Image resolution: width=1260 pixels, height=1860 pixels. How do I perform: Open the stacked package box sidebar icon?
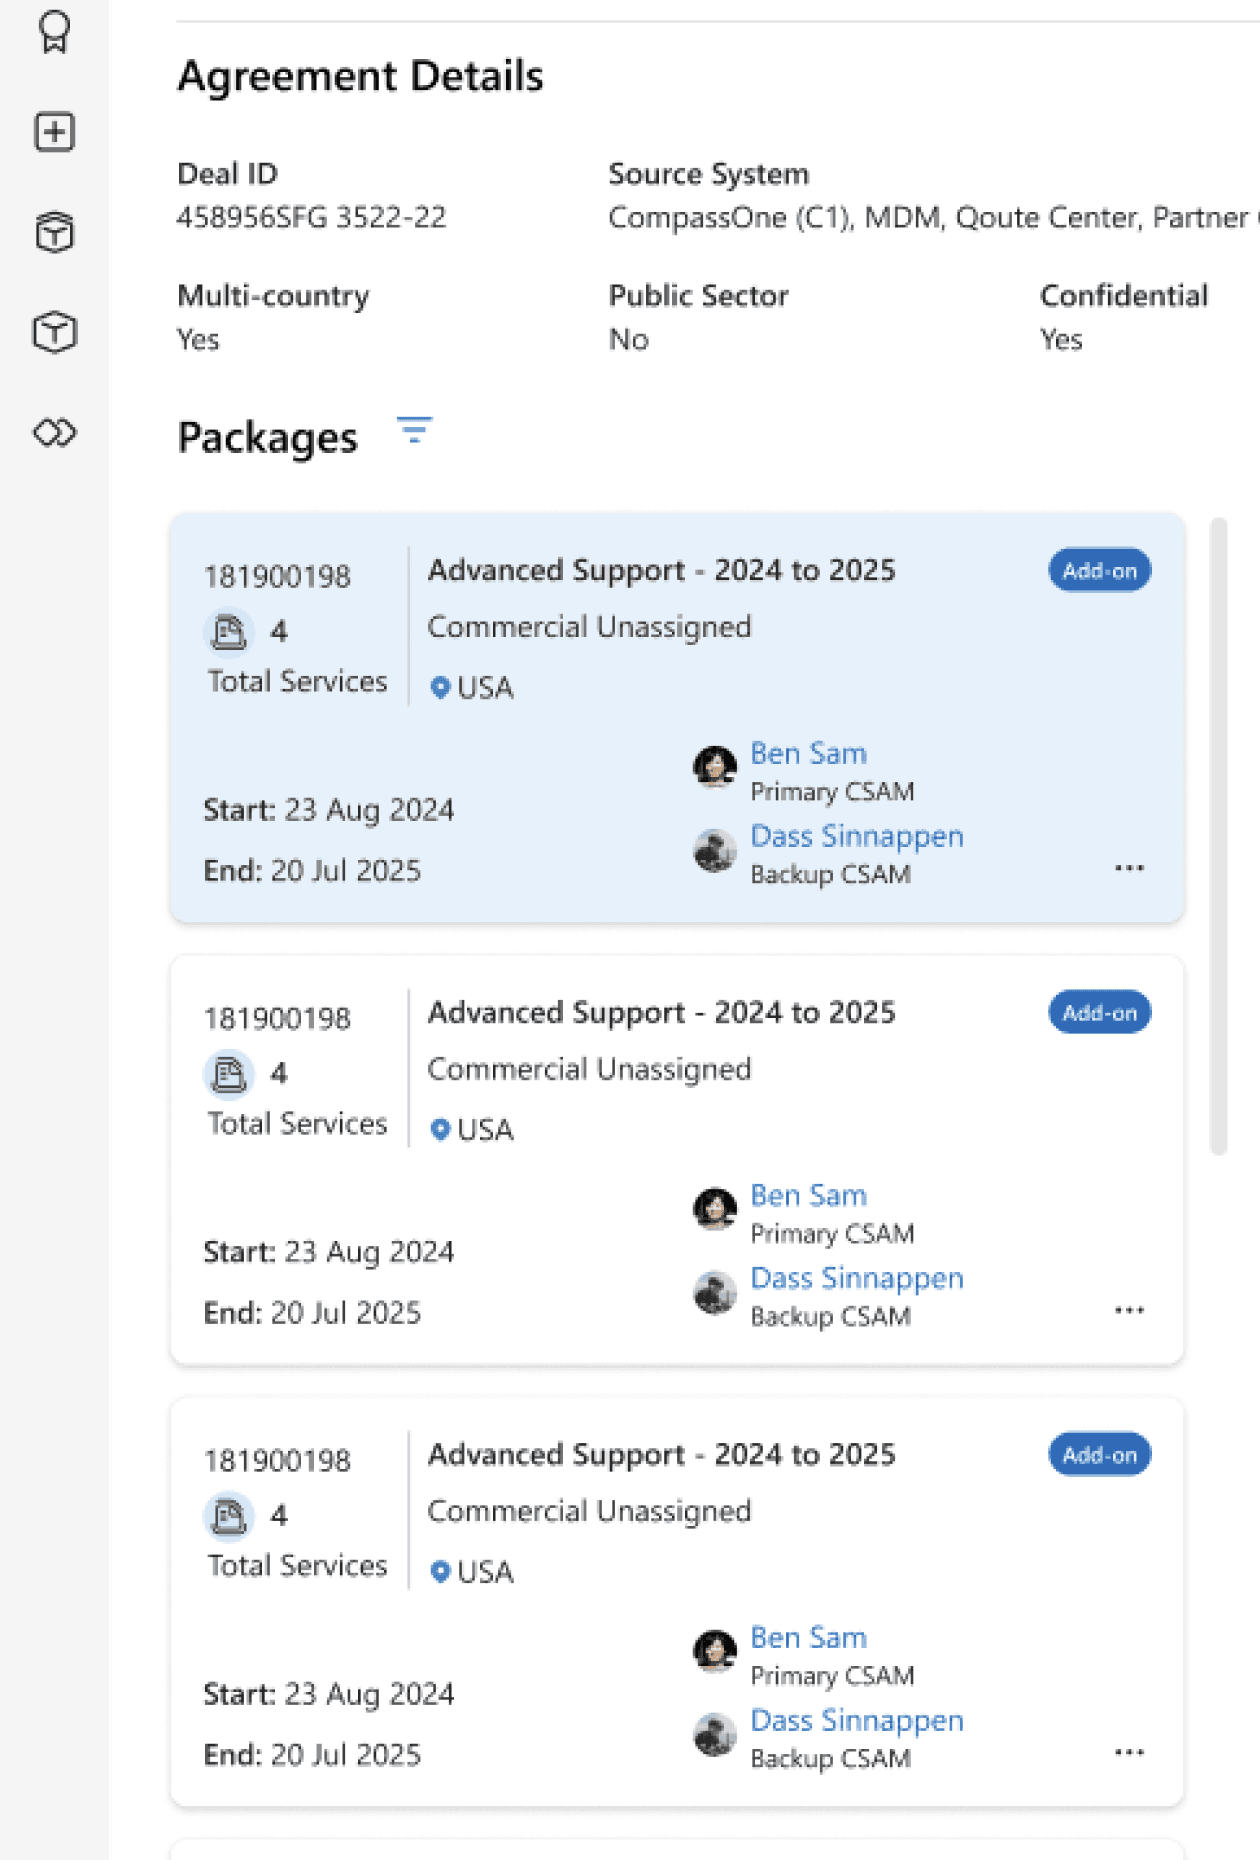(x=55, y=232)
